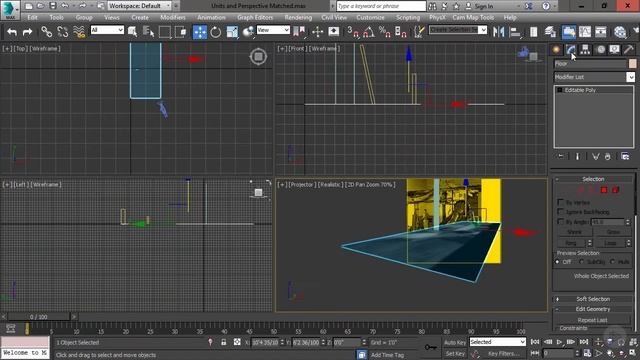Click Show End Result toggle icon
This screenshot has width=640, height=360.
577,156
